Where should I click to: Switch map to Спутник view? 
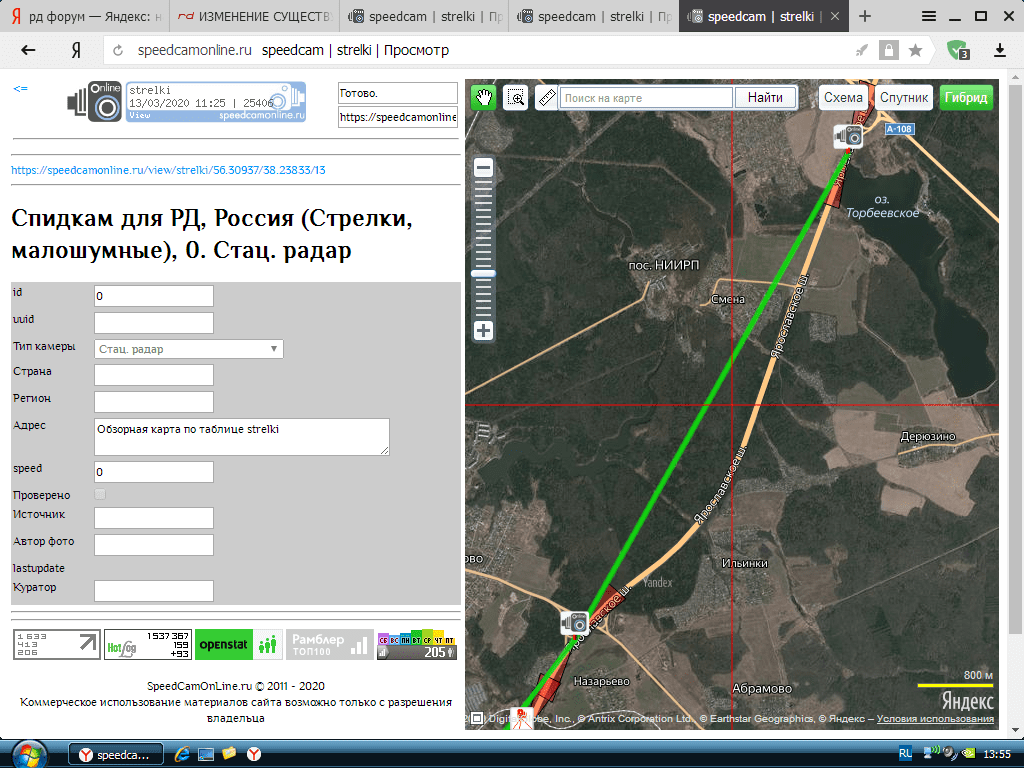coord(904,97)
